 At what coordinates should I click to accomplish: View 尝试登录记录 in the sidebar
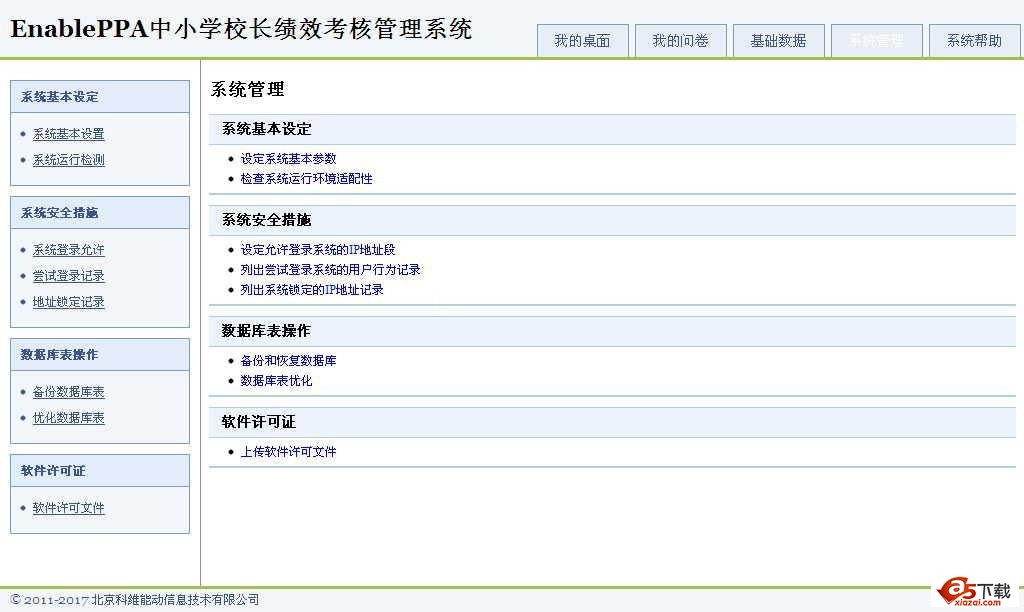pyautogui.click(x=69, y=276)
